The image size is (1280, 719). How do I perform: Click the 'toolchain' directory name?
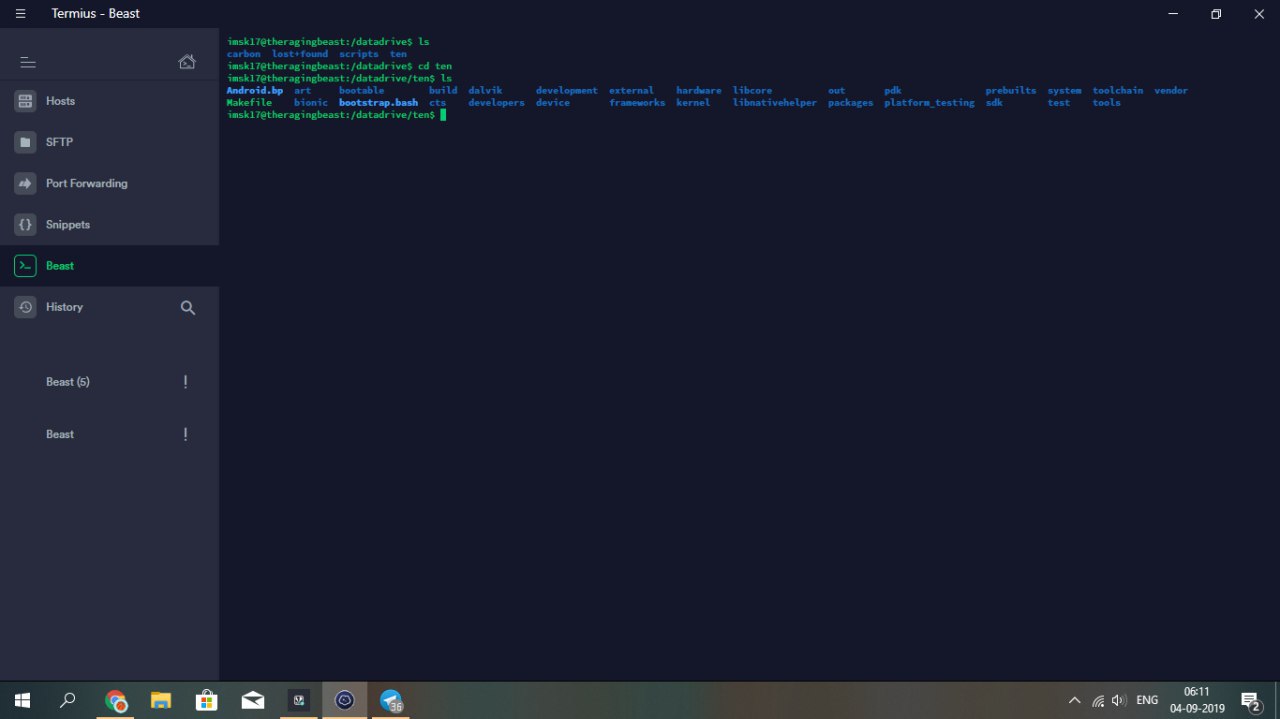click(1117, 90)
